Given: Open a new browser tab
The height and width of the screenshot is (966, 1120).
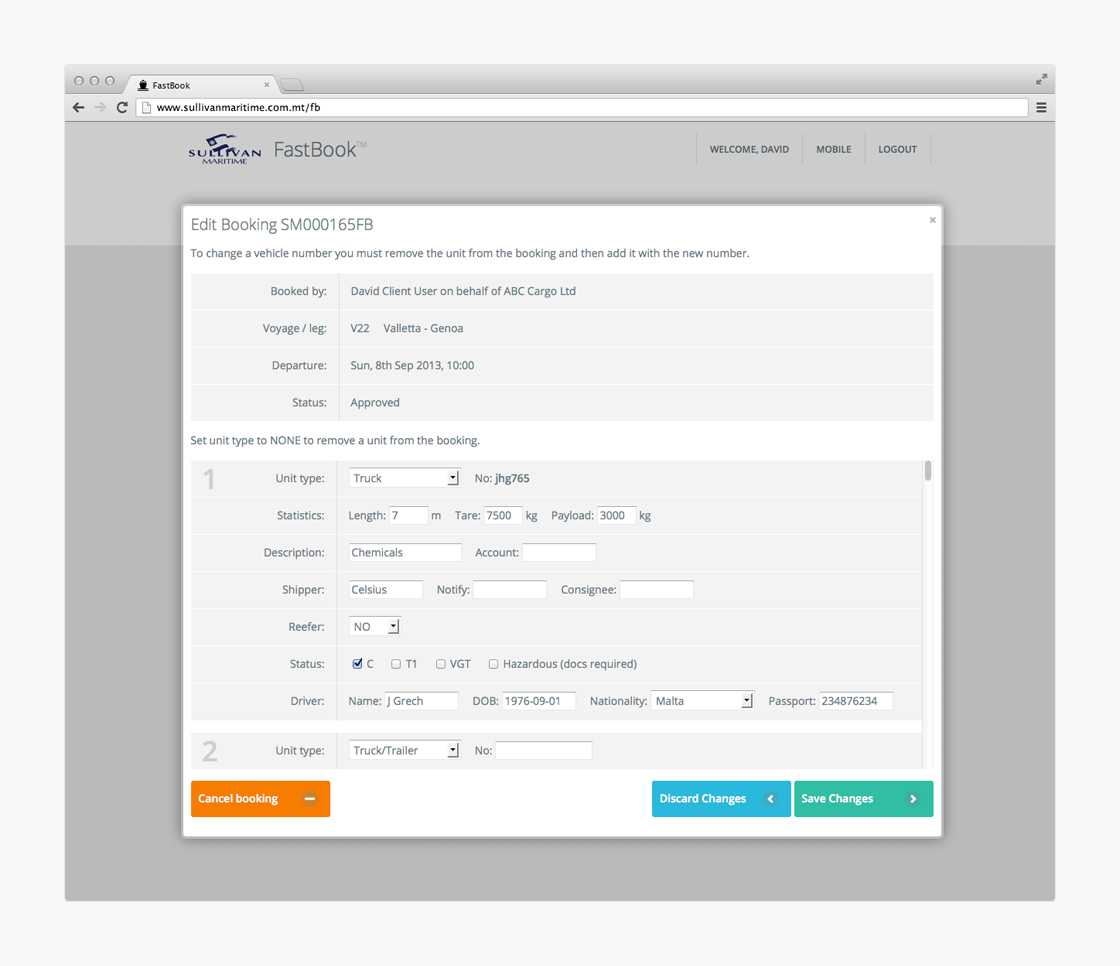Looking at the screenshot, I should (x=291, y=85).
